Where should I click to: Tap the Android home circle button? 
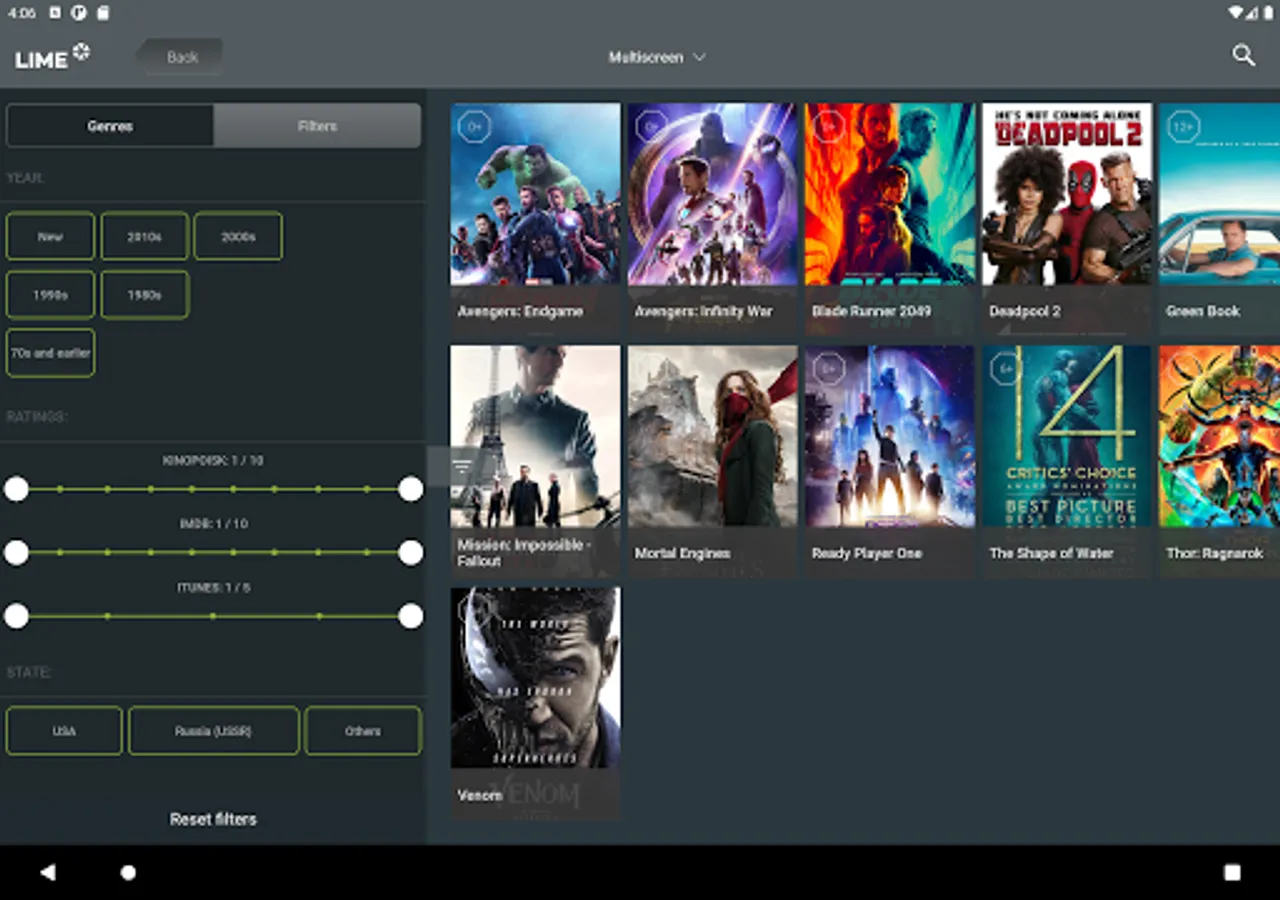pos(128,872)
